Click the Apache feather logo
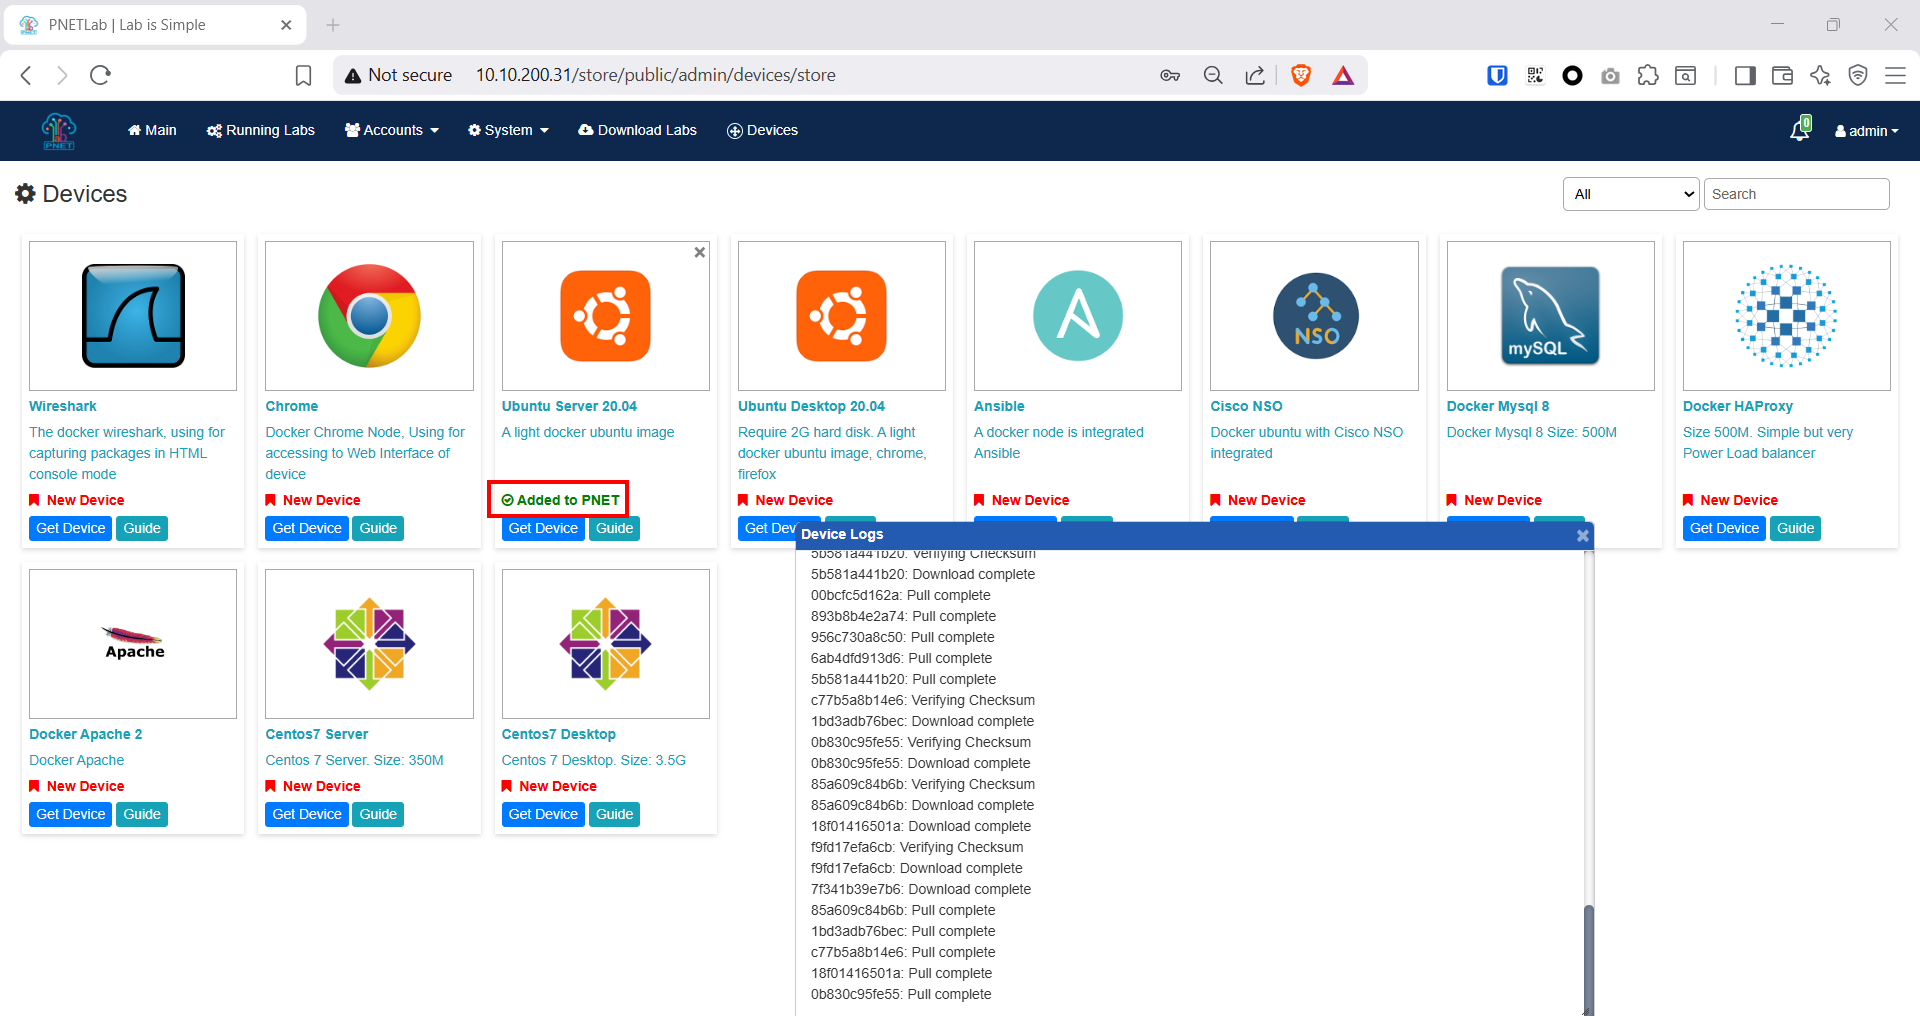The height and width of the screenshot is (1016, 1920). pos(134,643)
